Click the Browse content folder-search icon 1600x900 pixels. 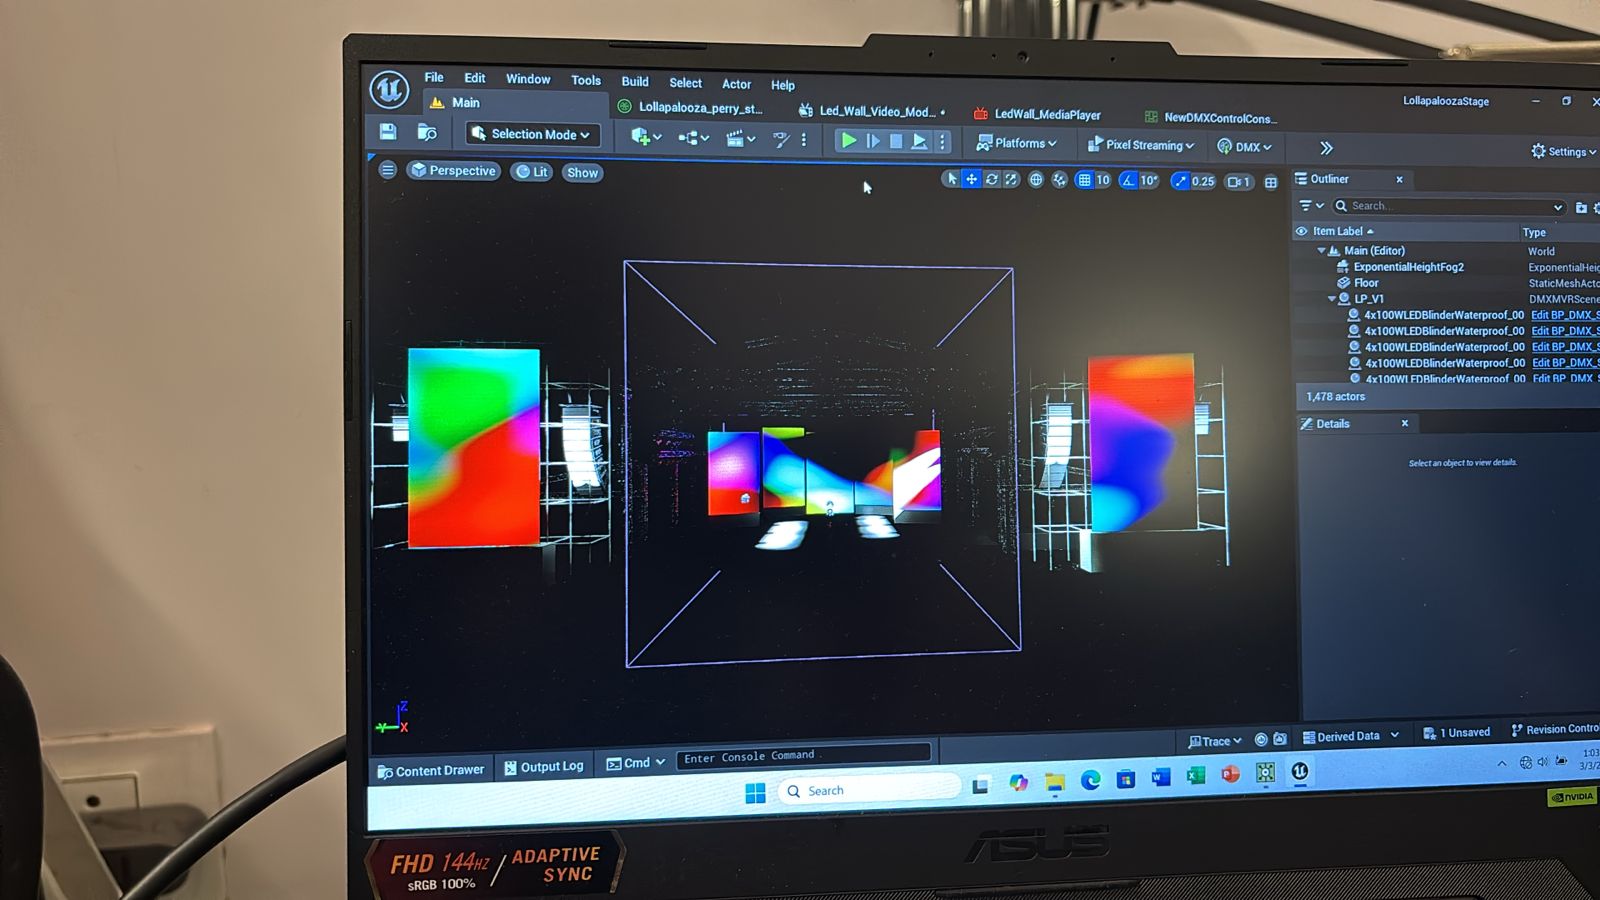click(x=427, y=133)
